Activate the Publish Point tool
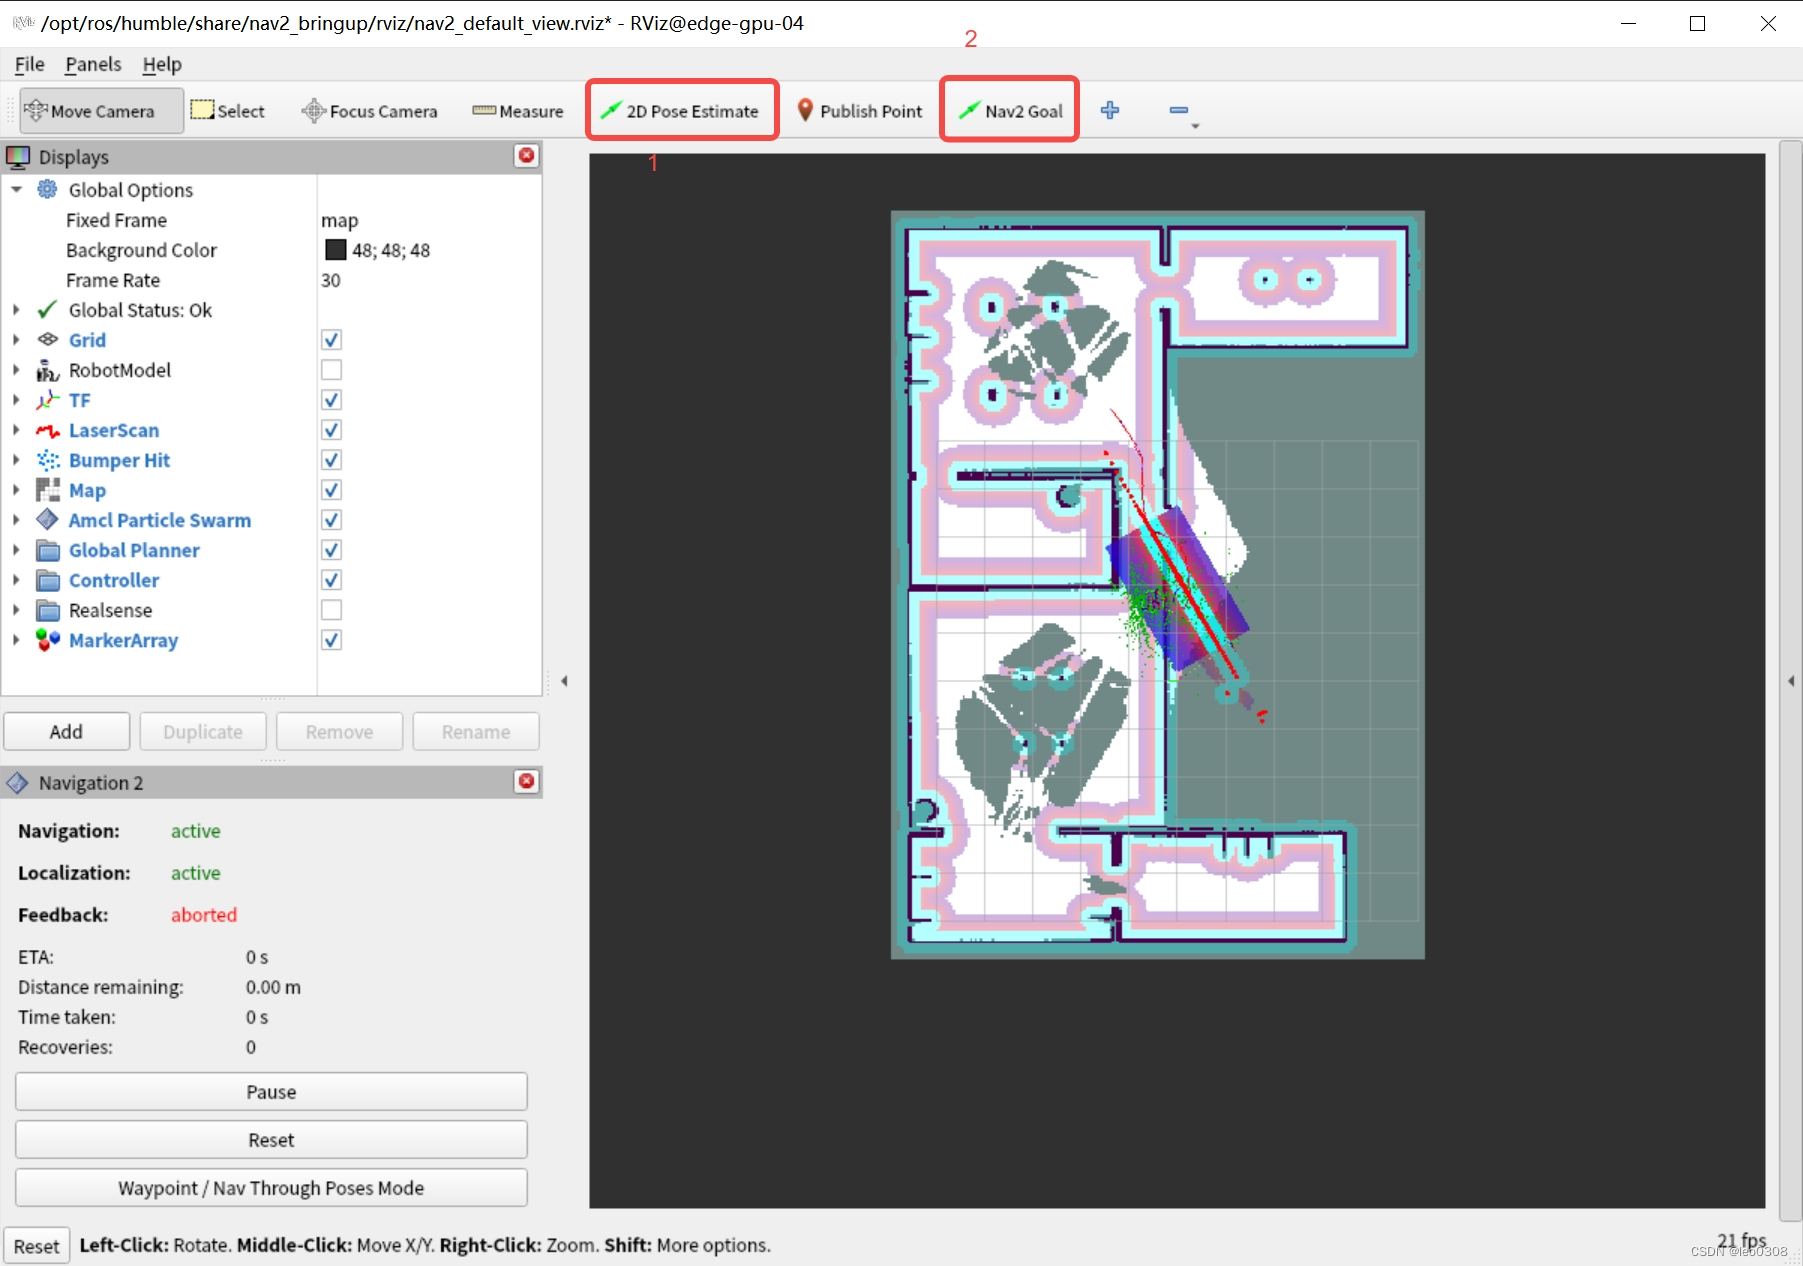This screenshot has height=1266, width=1803. (859, 110)
